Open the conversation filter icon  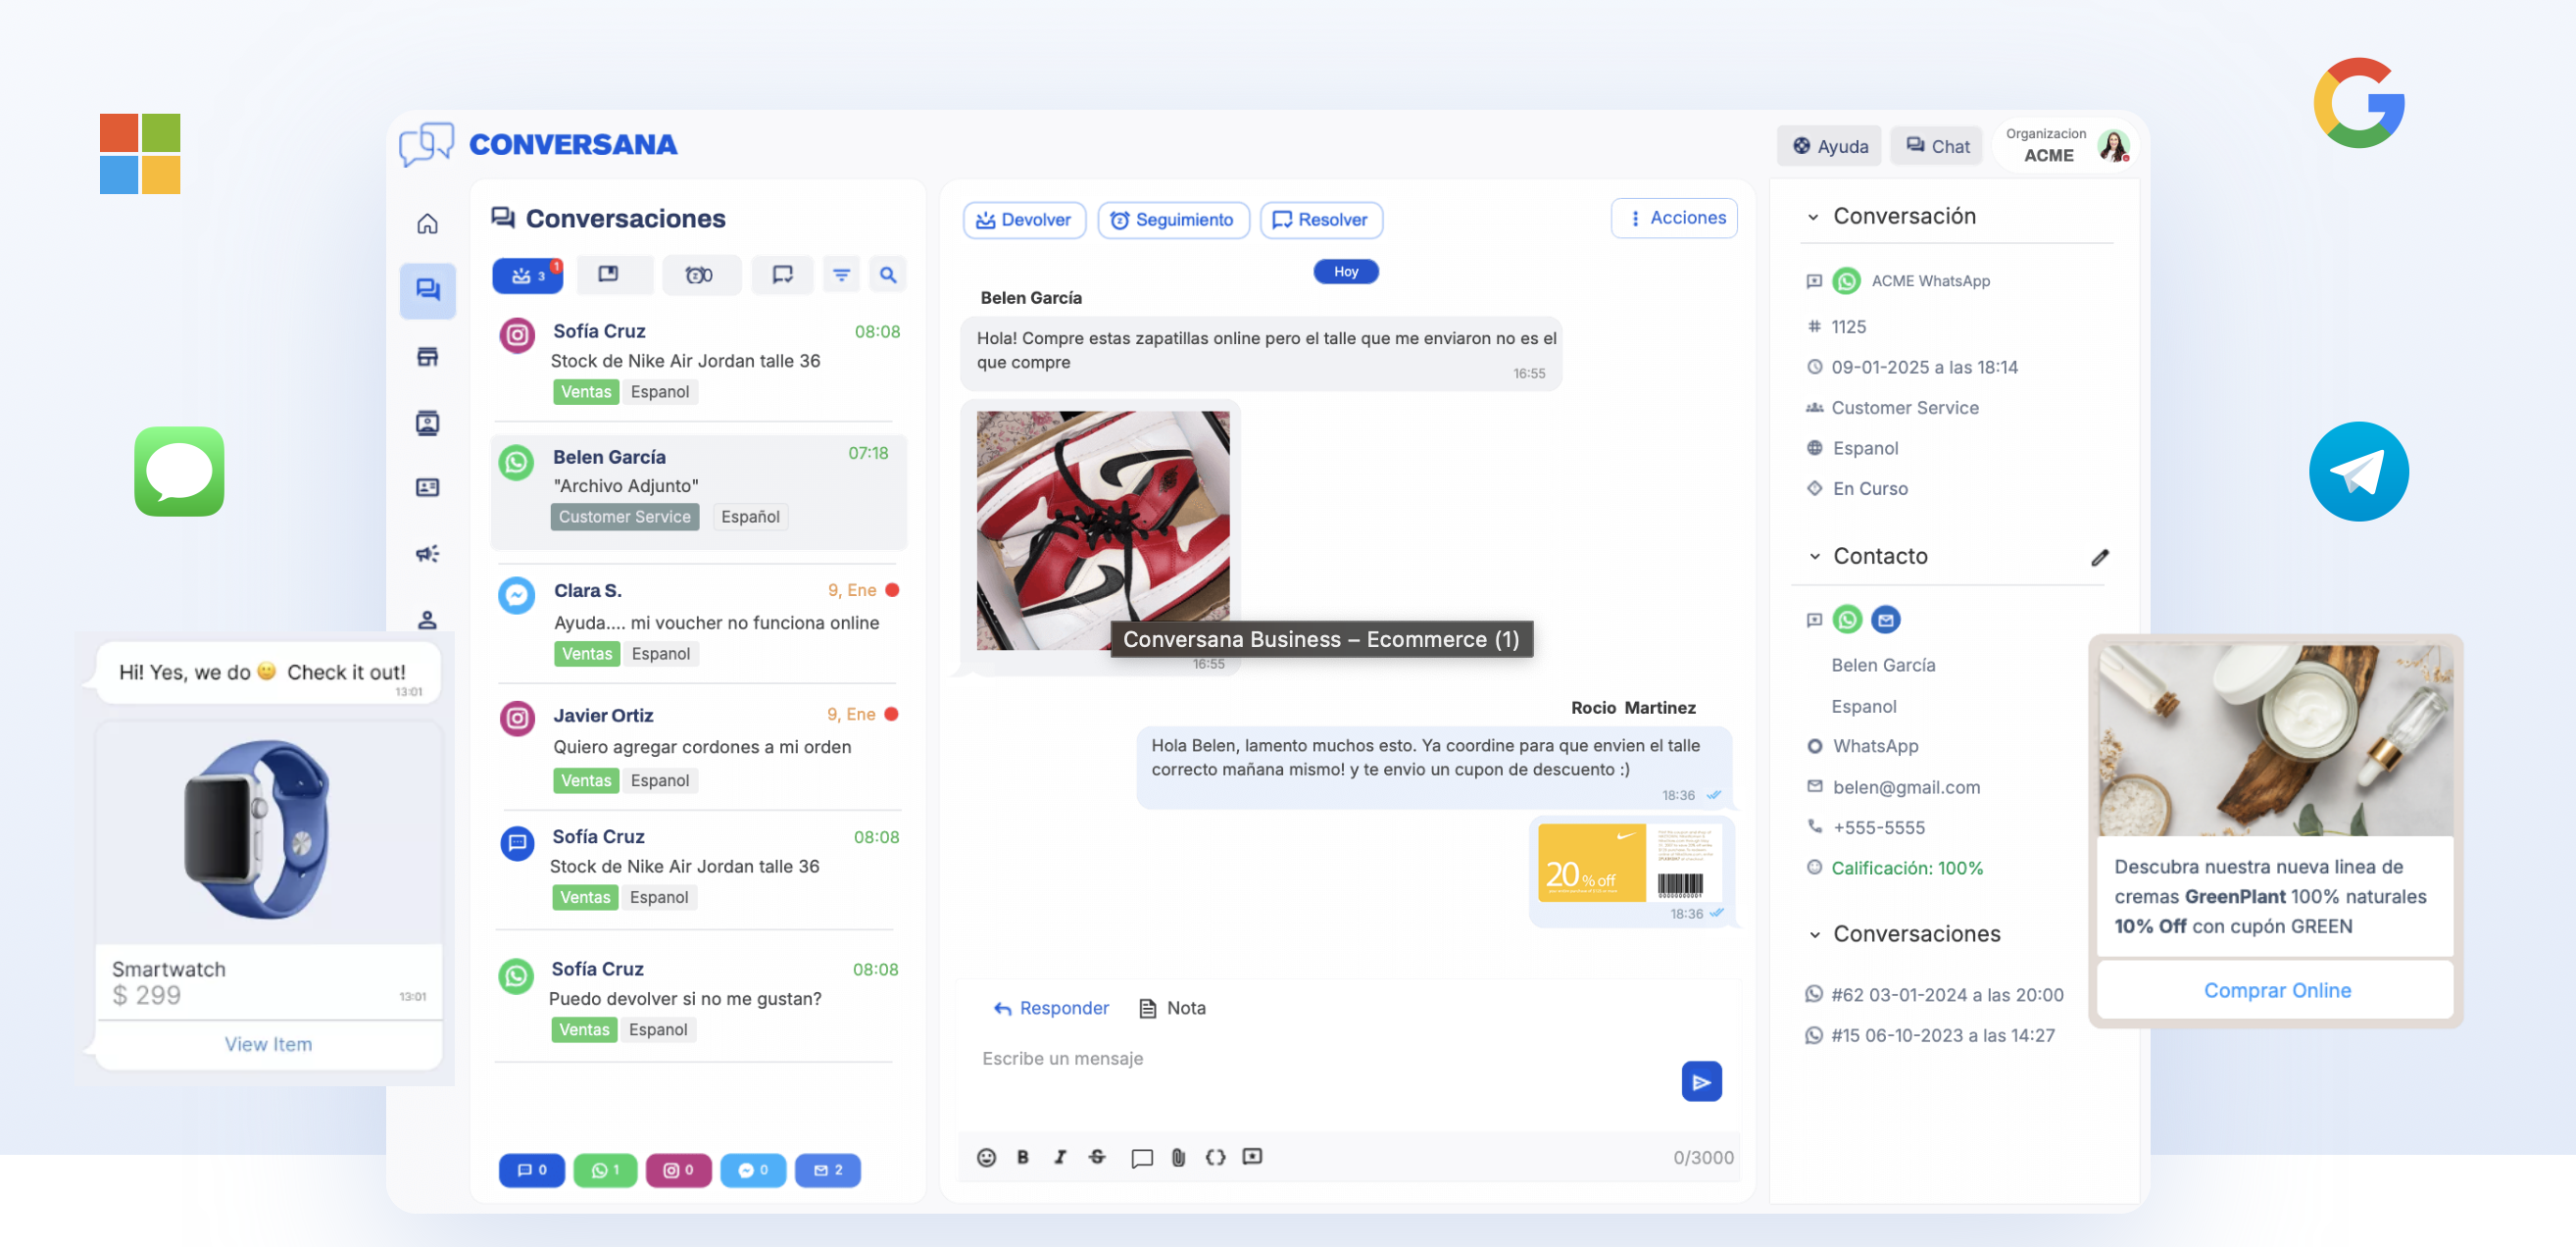(842, 274)
